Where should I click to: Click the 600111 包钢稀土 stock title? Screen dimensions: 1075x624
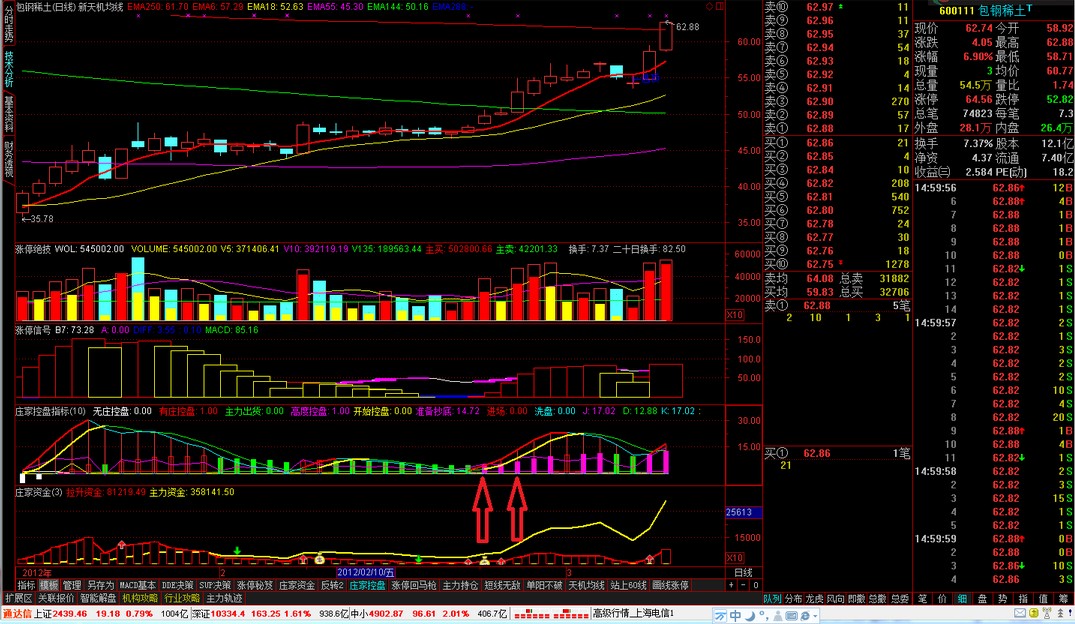pos(985,10)
